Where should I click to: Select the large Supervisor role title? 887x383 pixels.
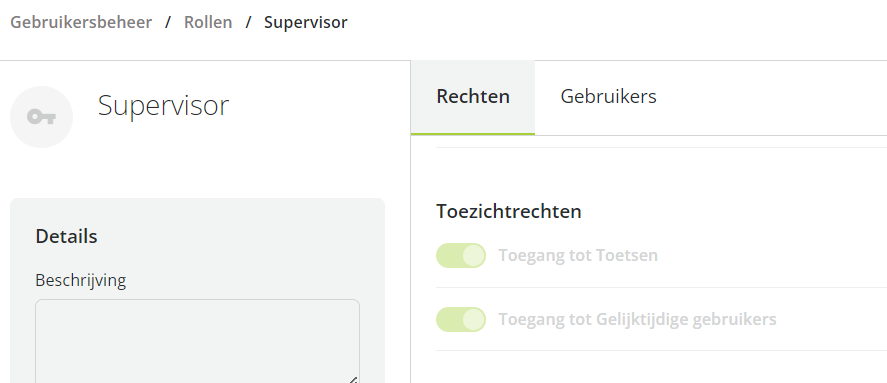click(163, 105)
